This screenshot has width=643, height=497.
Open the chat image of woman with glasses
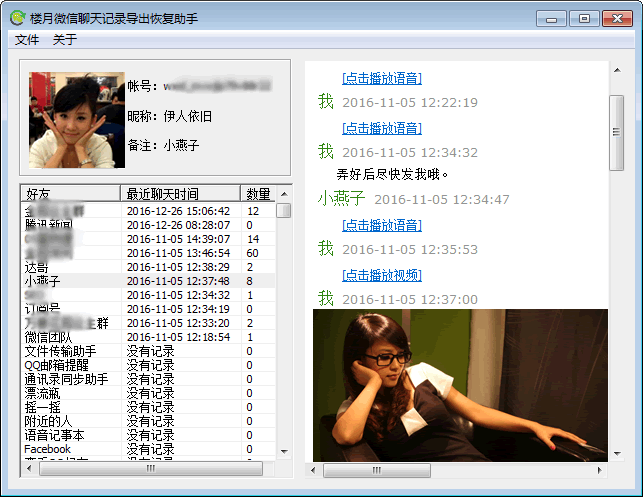coord(460,385)
